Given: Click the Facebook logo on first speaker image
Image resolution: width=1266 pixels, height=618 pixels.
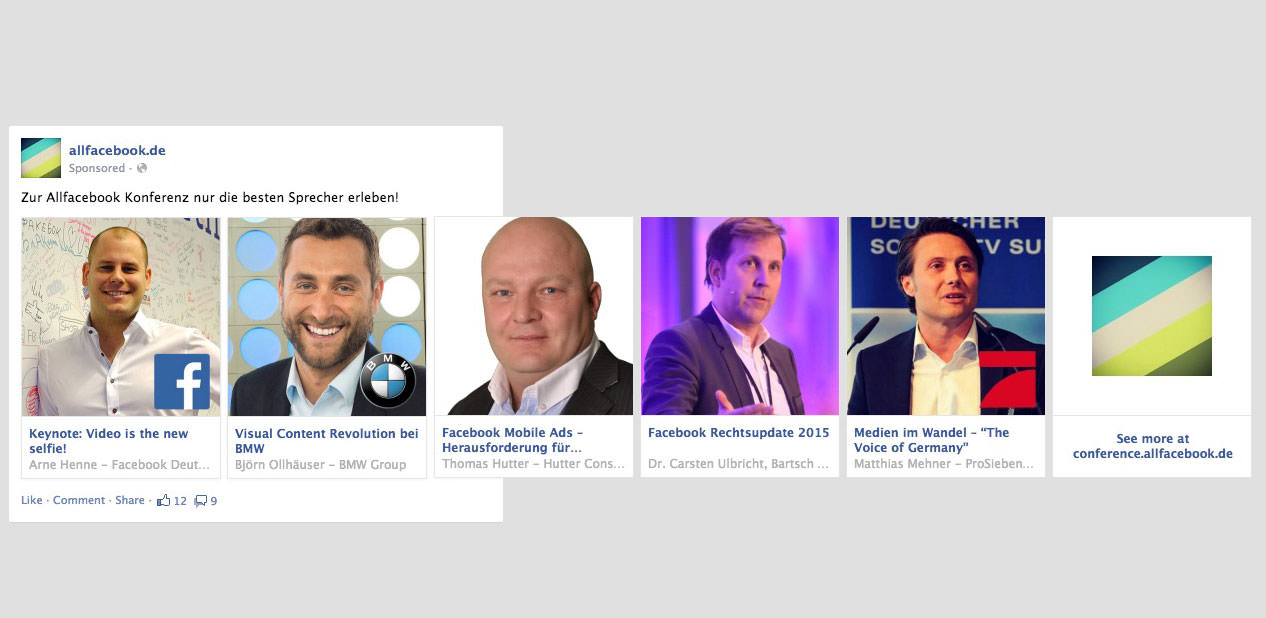Looking at the screenshot, I should [182, 381].
